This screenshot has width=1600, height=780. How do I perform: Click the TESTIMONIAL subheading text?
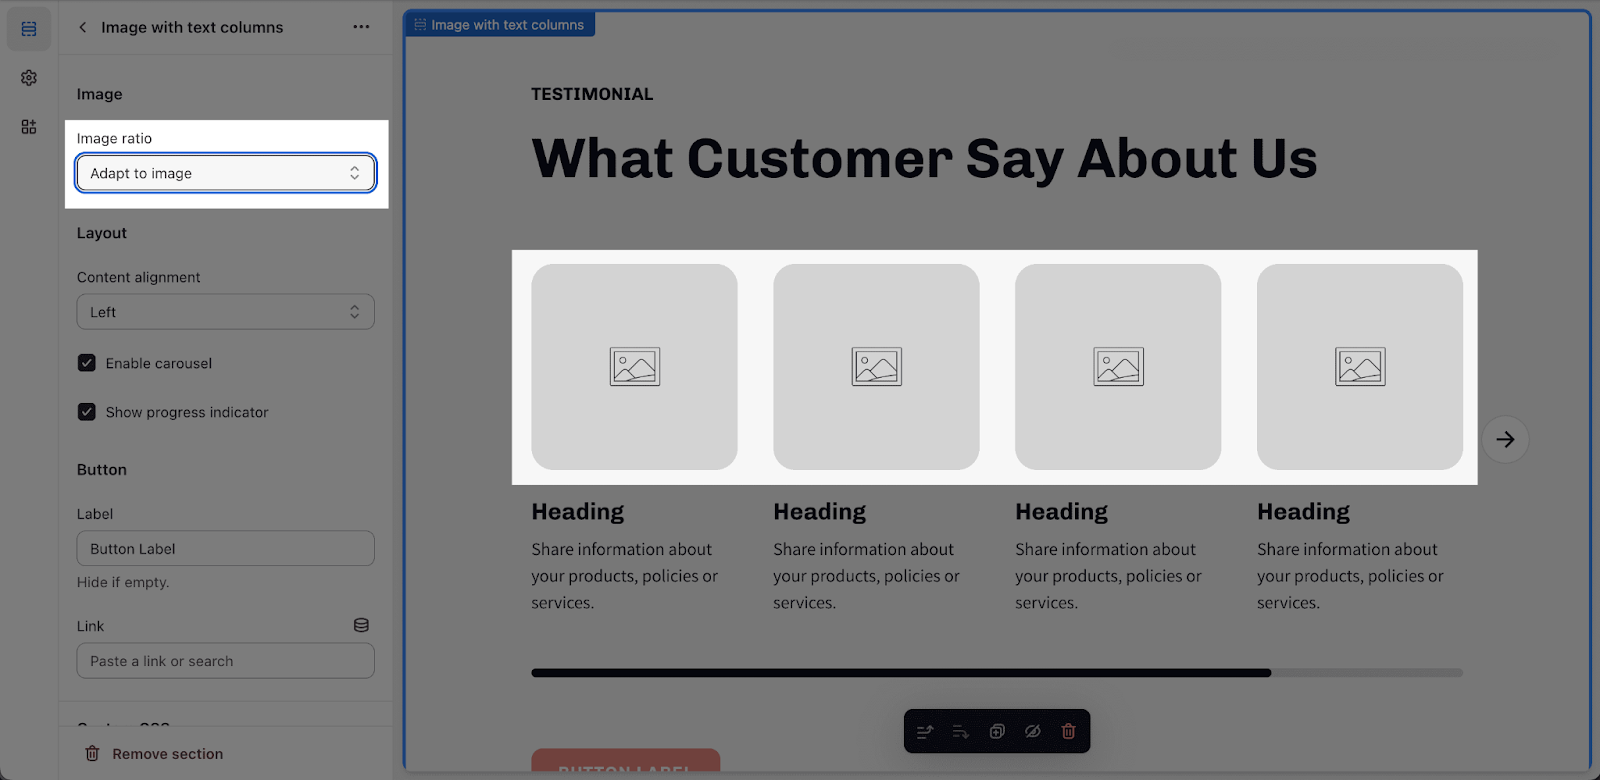point(592,94)
